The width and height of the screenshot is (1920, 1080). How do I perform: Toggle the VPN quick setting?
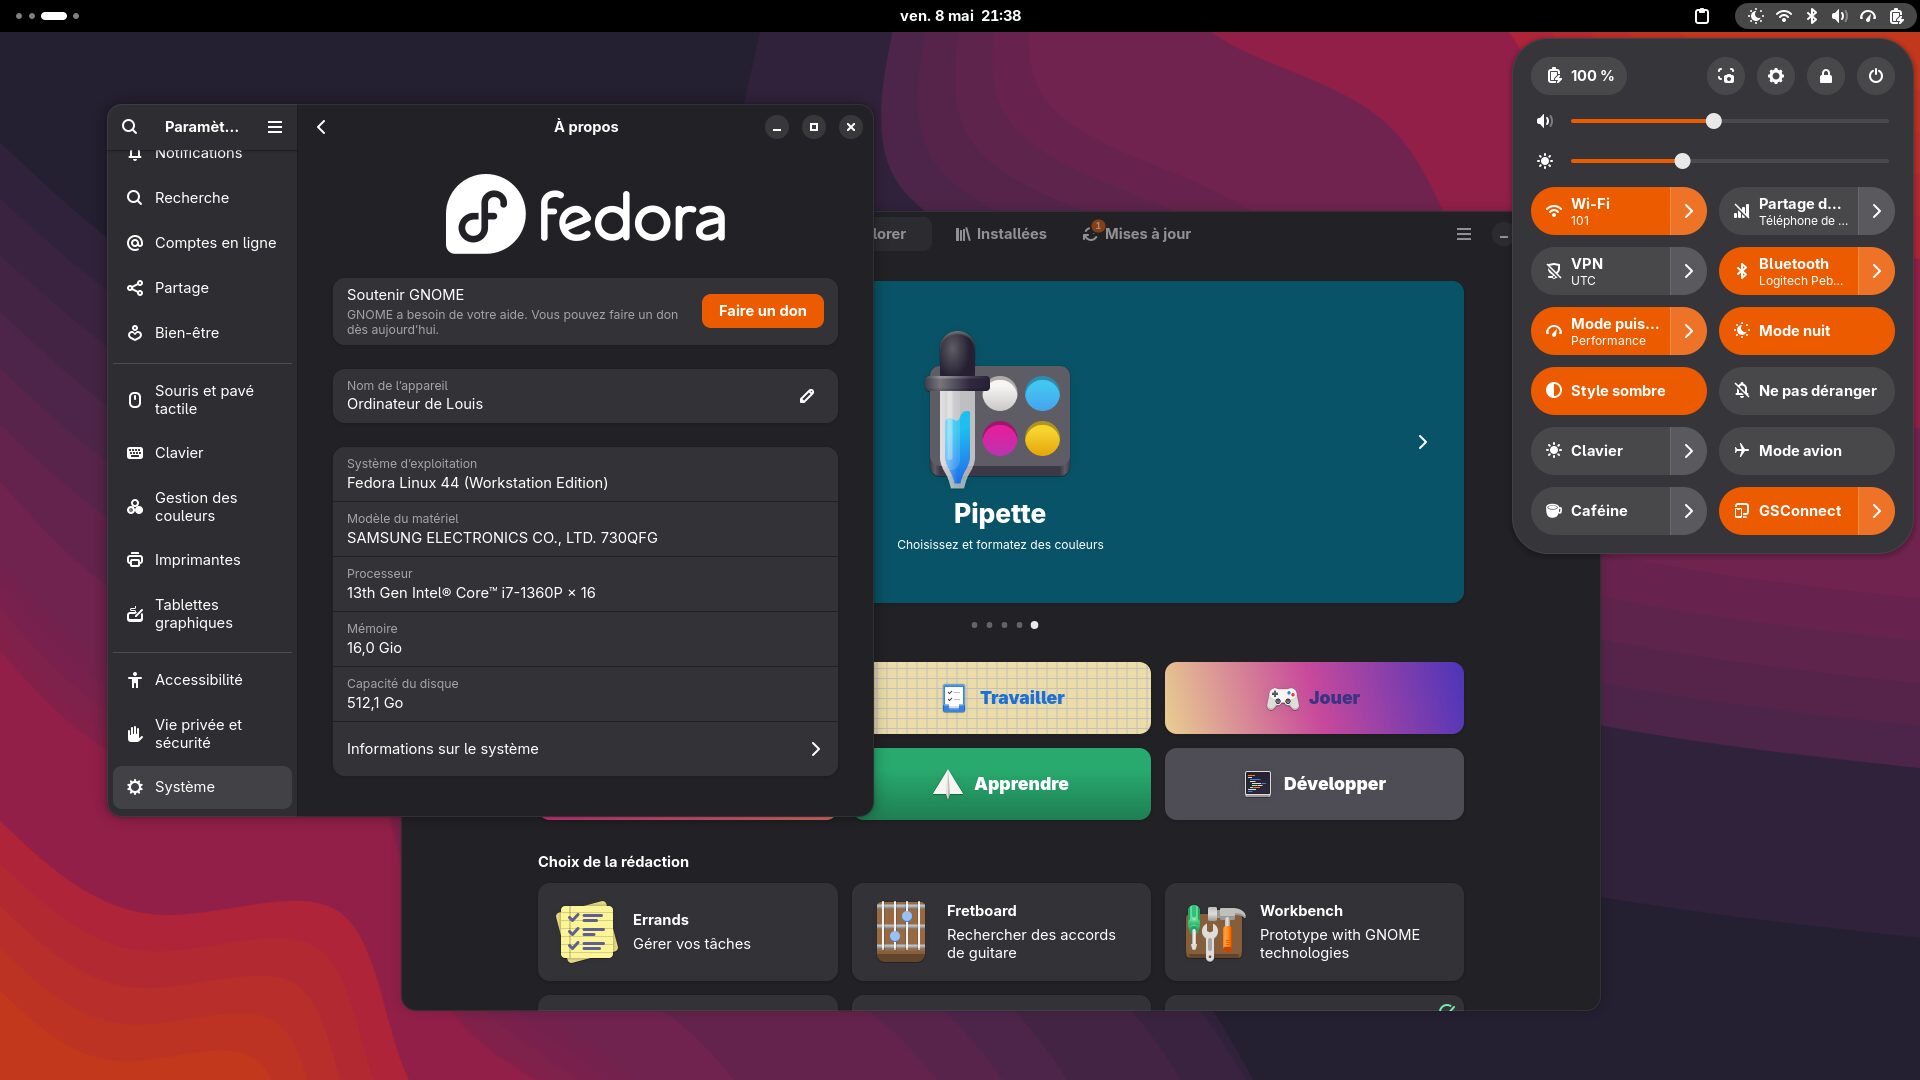coord(1600,271)
